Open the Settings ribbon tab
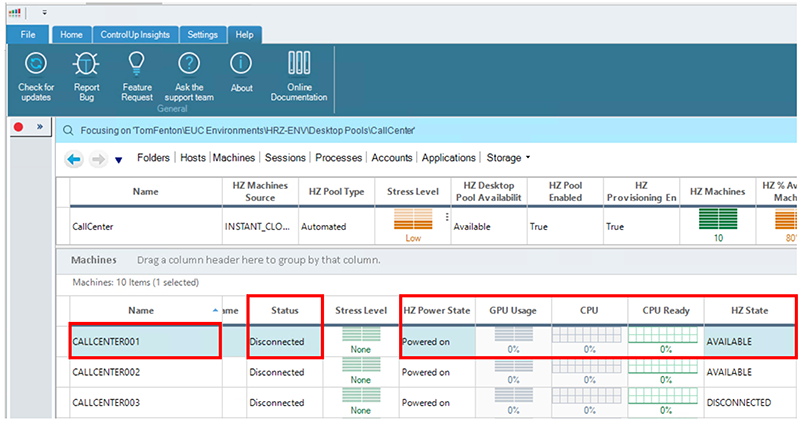Screen dimensions: 800x423 [203, 35]
